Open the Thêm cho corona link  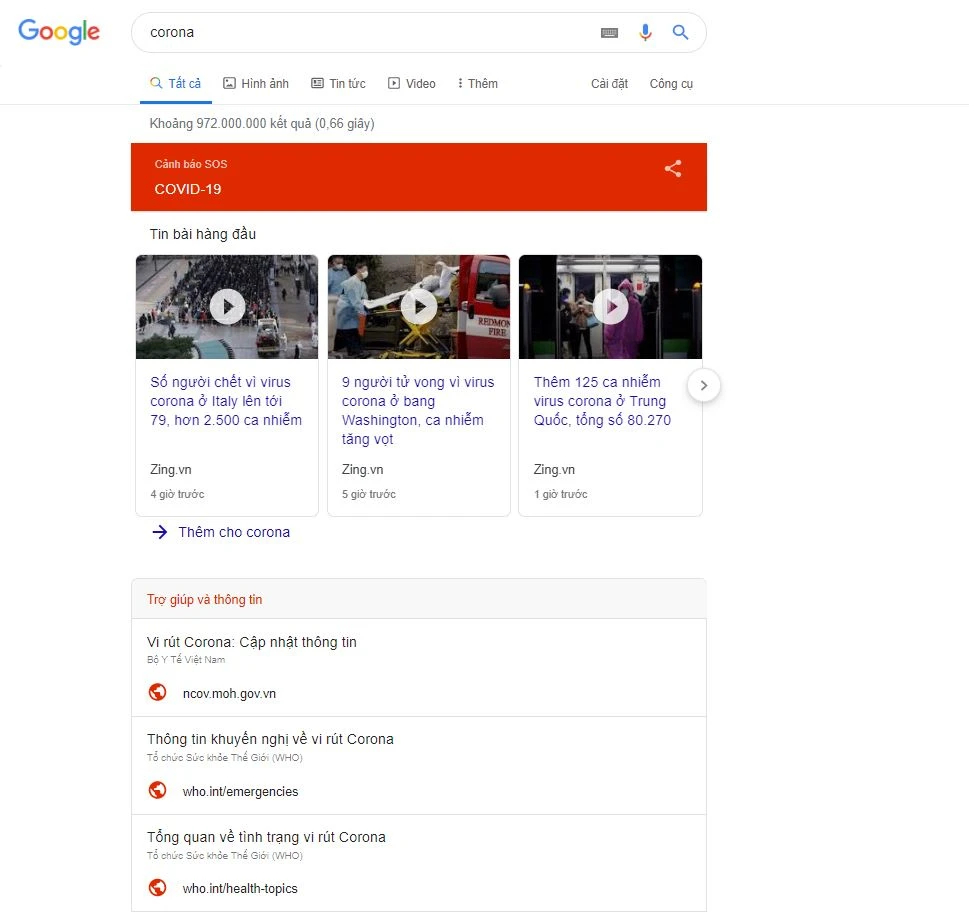point(233,532)
